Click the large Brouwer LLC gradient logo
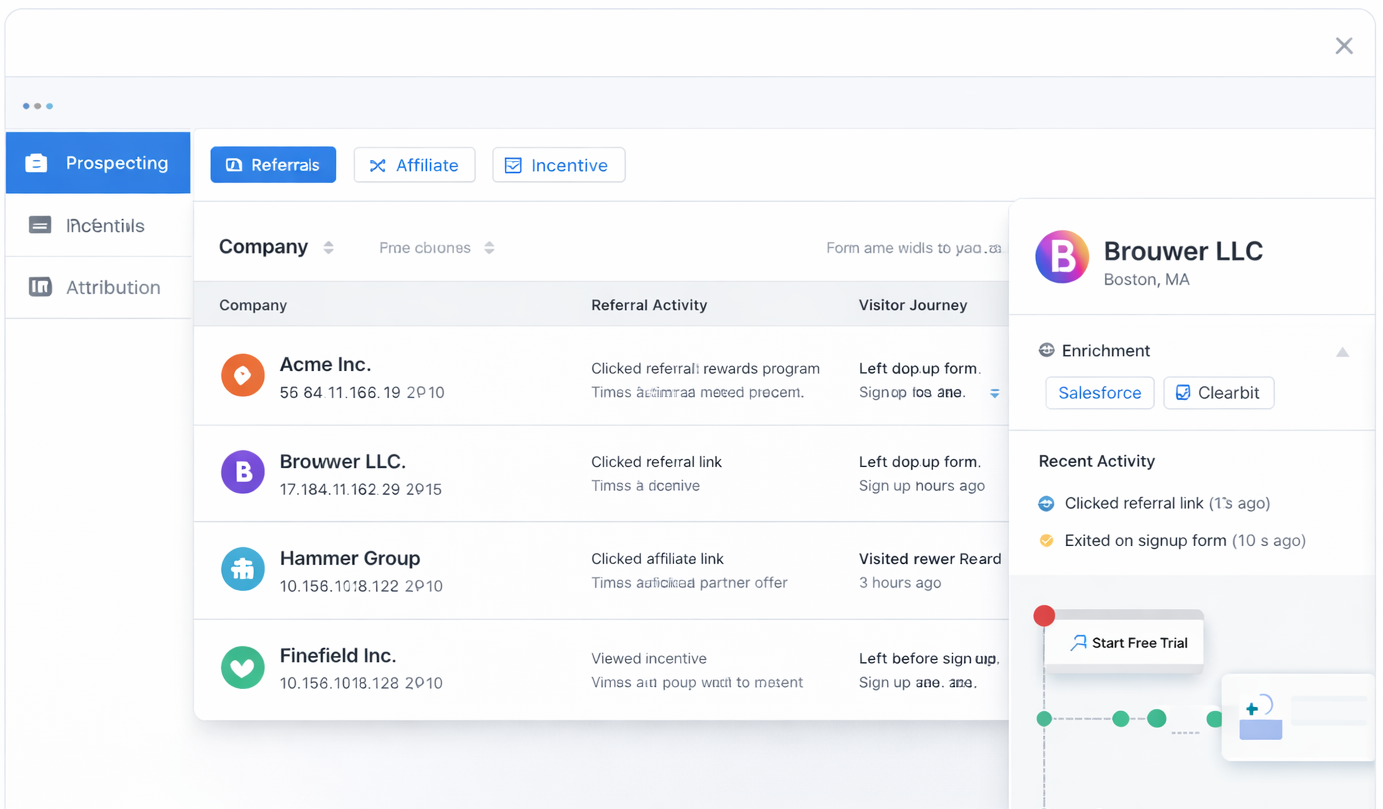The width and height of the screenshot is (1383, 809). pyautogui.click(x=1062, y=257)
